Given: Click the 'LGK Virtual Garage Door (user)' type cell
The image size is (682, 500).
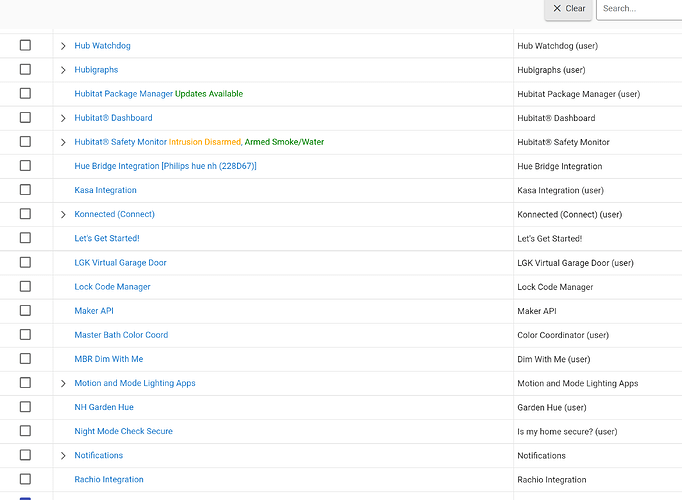Looking at the screenshot, I should (575, 263).
